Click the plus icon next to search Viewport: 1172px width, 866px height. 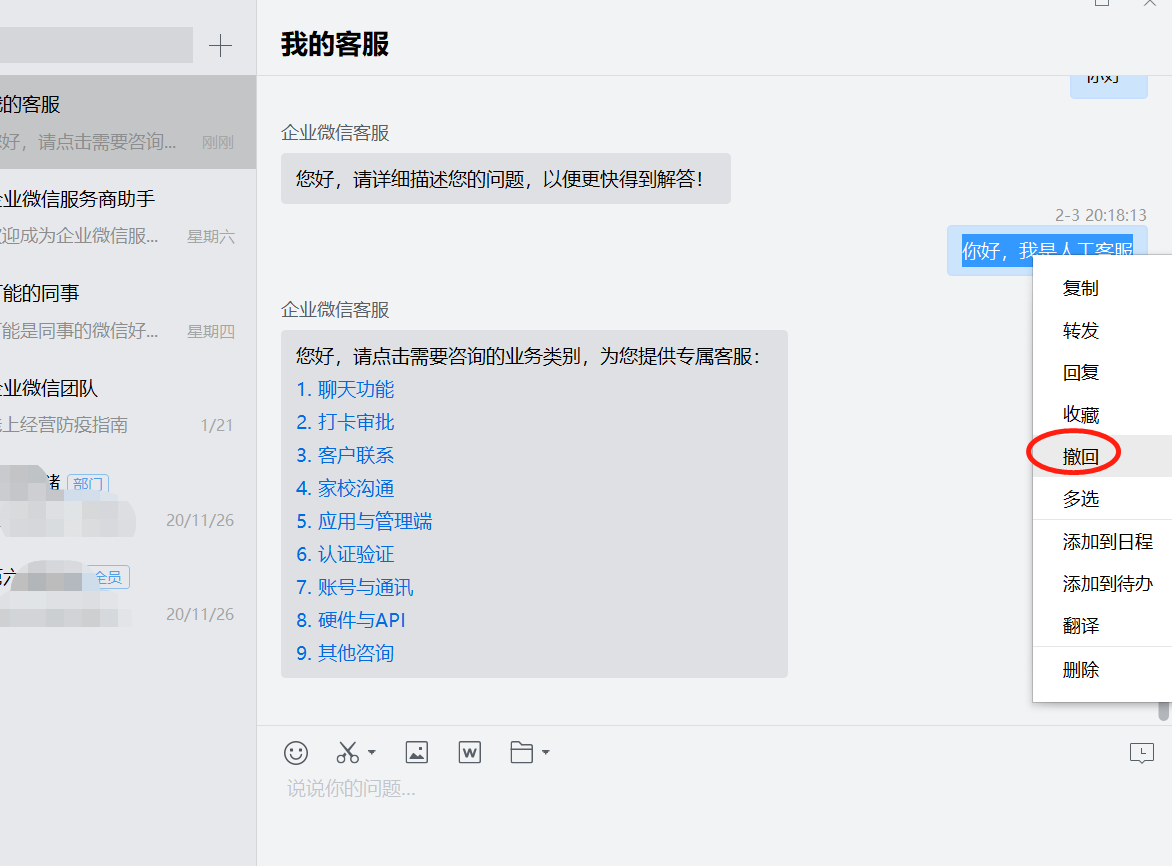click(220, 46)
